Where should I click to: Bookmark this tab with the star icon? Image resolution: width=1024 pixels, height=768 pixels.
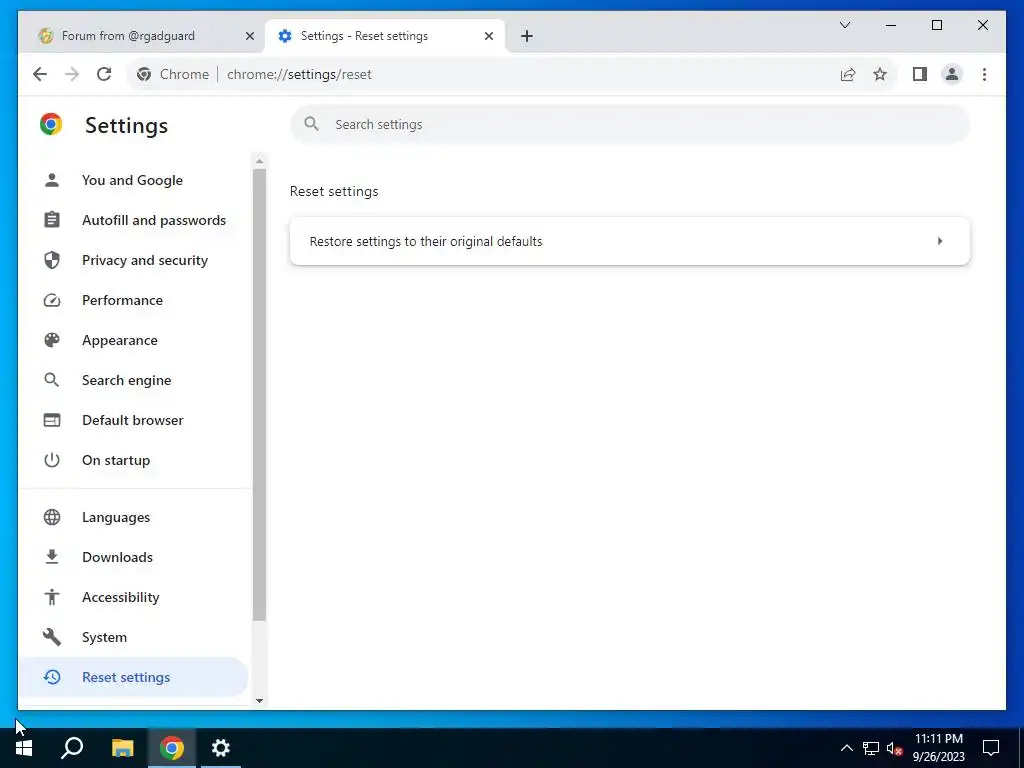[x=880, y=74]
